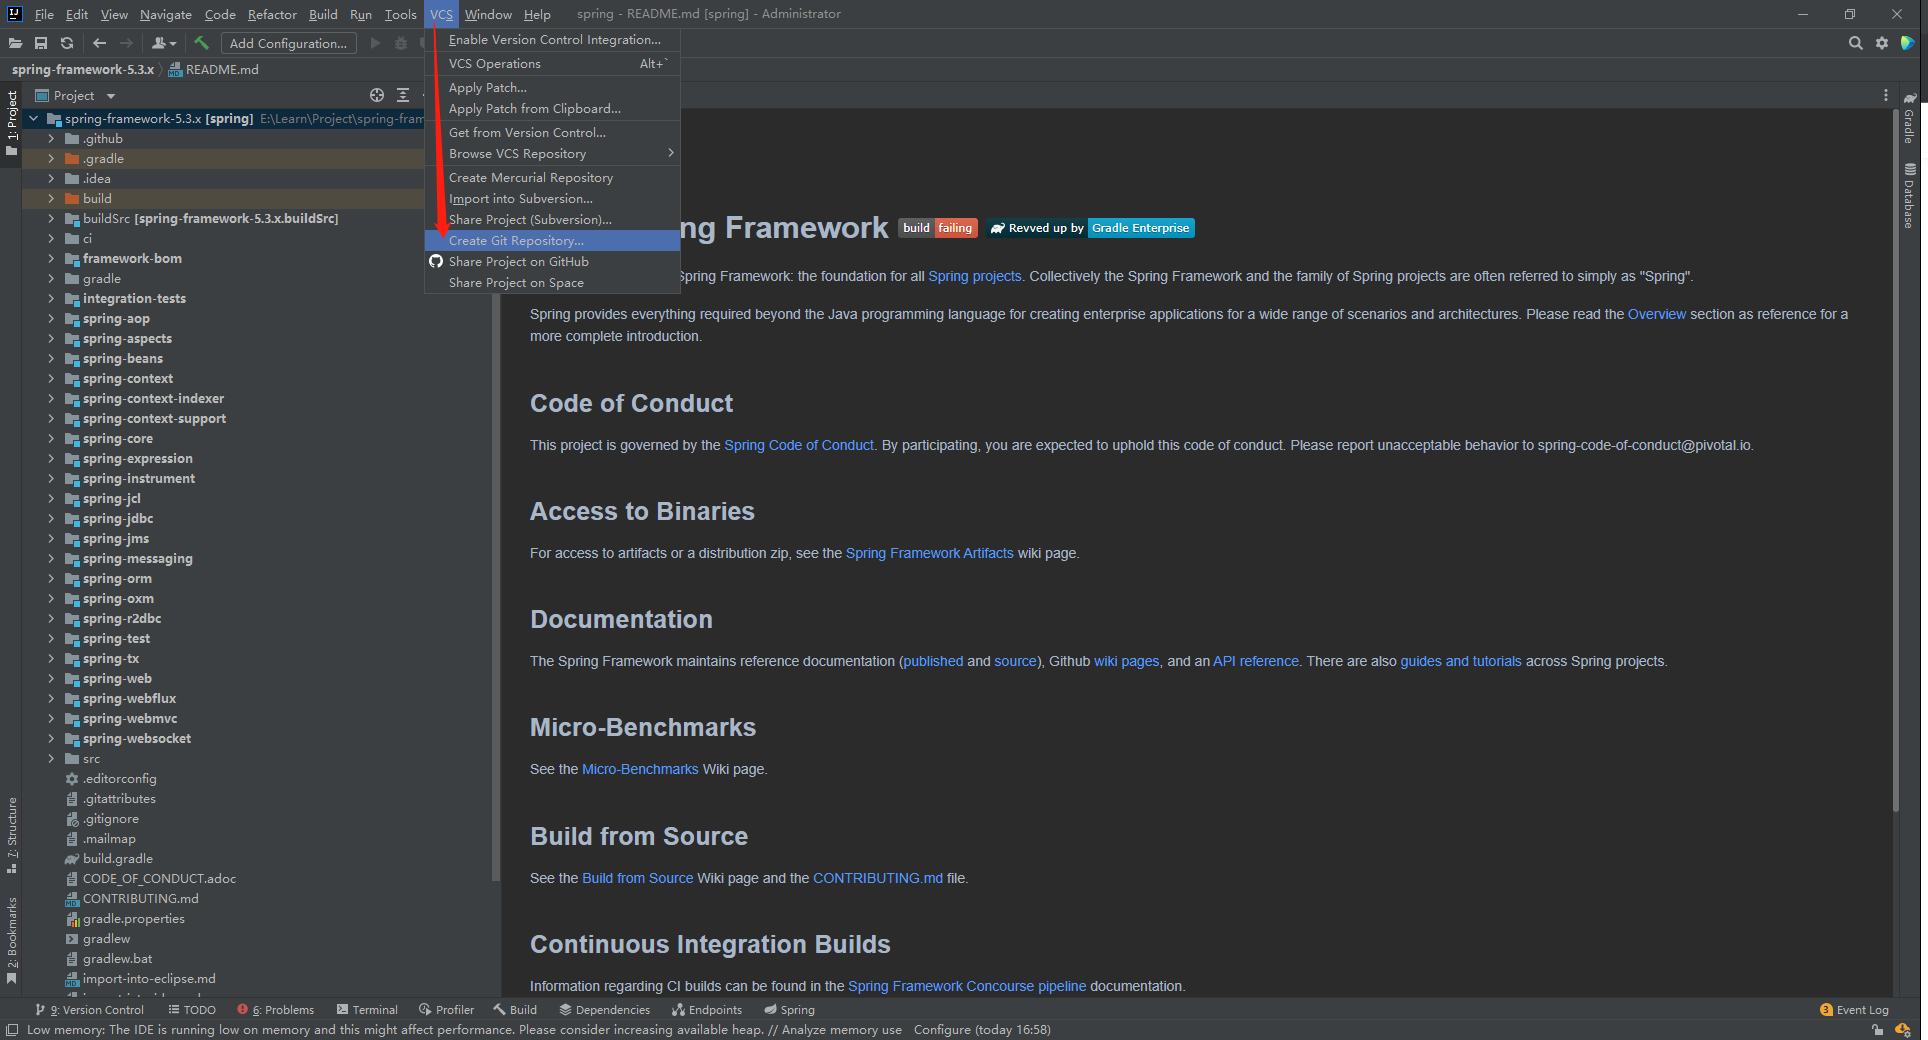This screenshot has height=1040, width=1928.
Task: Open the Terminal tool window
Action: [x=367, y=1010]
